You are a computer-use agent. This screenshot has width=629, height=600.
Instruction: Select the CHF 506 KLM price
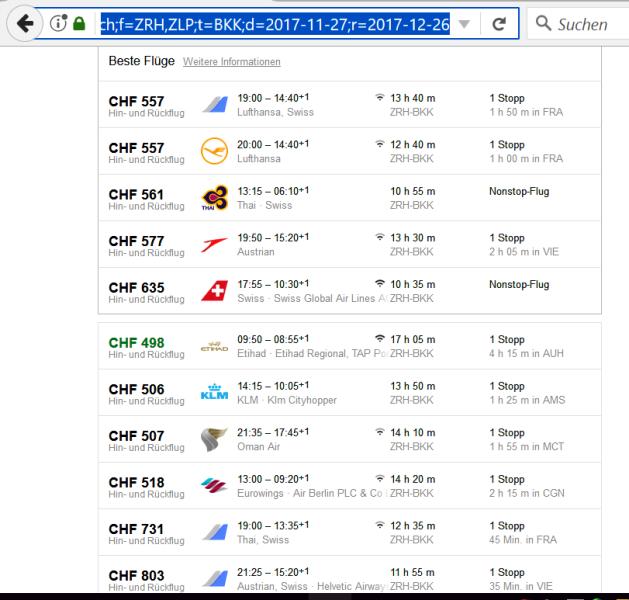tap(136, 389)
